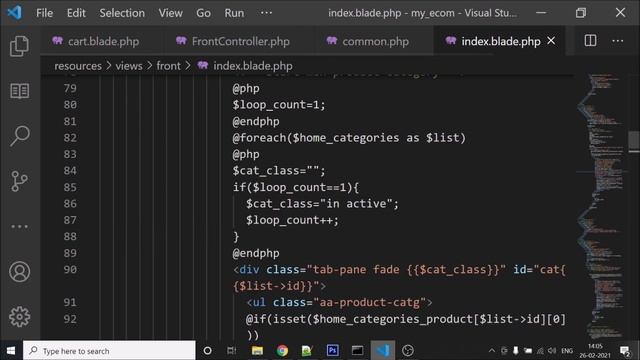640x360 pixels.
Task: Open the Explorer view in activity bar
Action: (19, 46)
